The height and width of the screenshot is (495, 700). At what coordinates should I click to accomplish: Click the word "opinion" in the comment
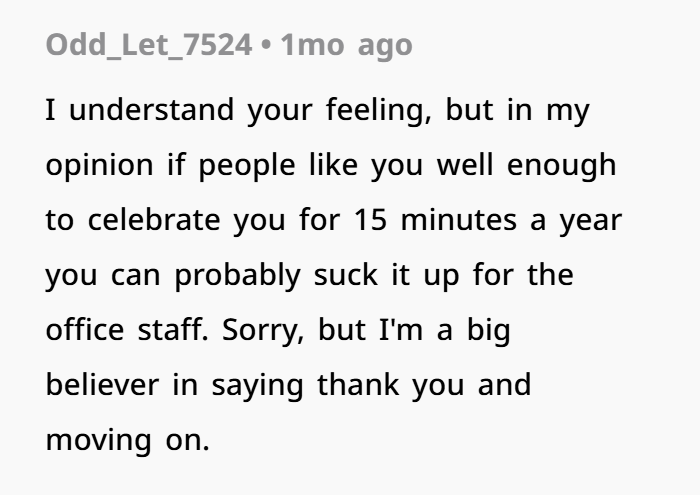tap(100, 166)
